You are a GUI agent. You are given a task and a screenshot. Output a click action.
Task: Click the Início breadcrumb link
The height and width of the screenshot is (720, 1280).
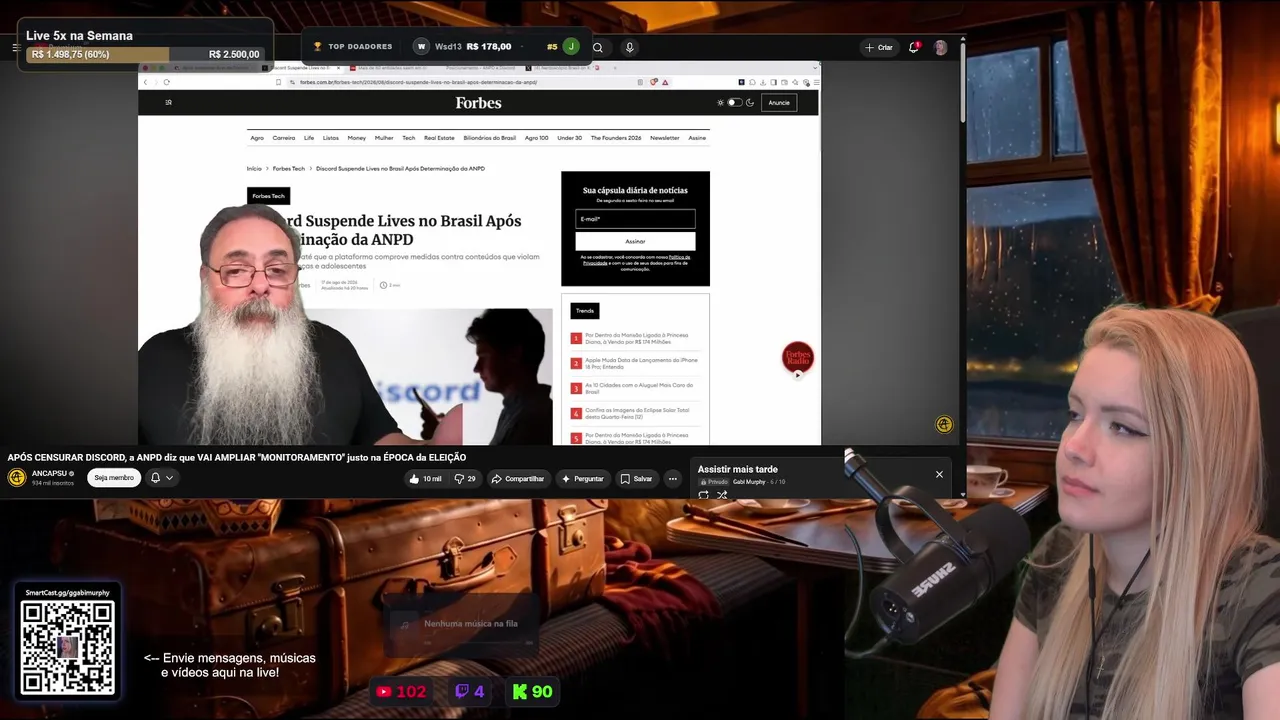pyautogui.click(x=254, y=169)
